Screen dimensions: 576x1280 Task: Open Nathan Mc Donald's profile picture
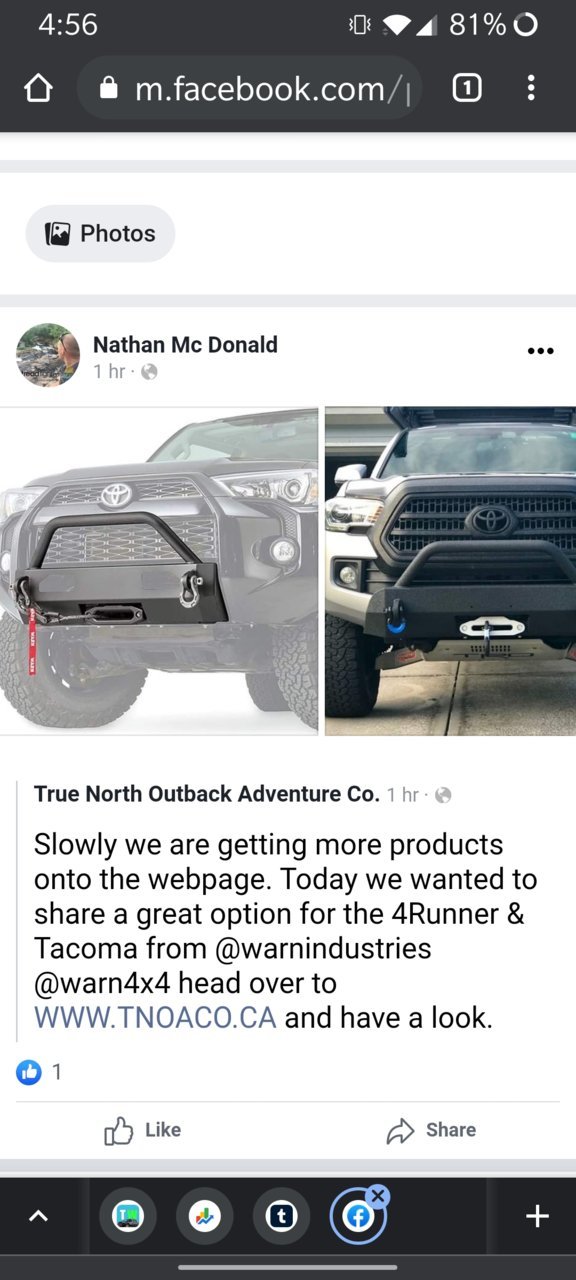[48, 355]
